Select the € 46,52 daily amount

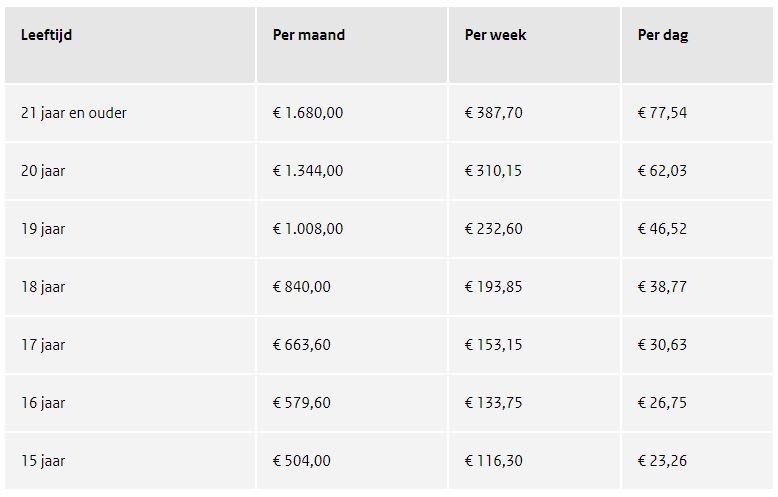[662, 229]
